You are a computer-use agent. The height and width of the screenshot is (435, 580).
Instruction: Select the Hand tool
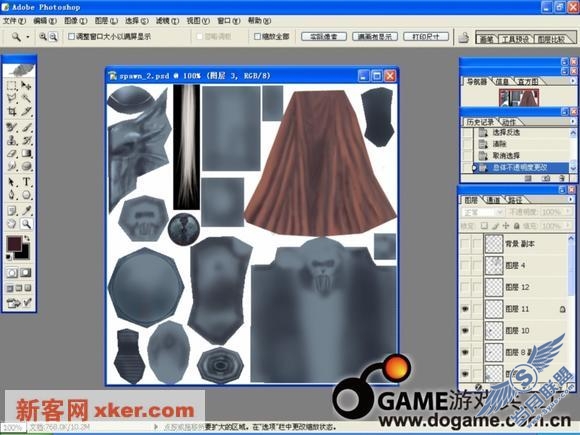(12, 224)
